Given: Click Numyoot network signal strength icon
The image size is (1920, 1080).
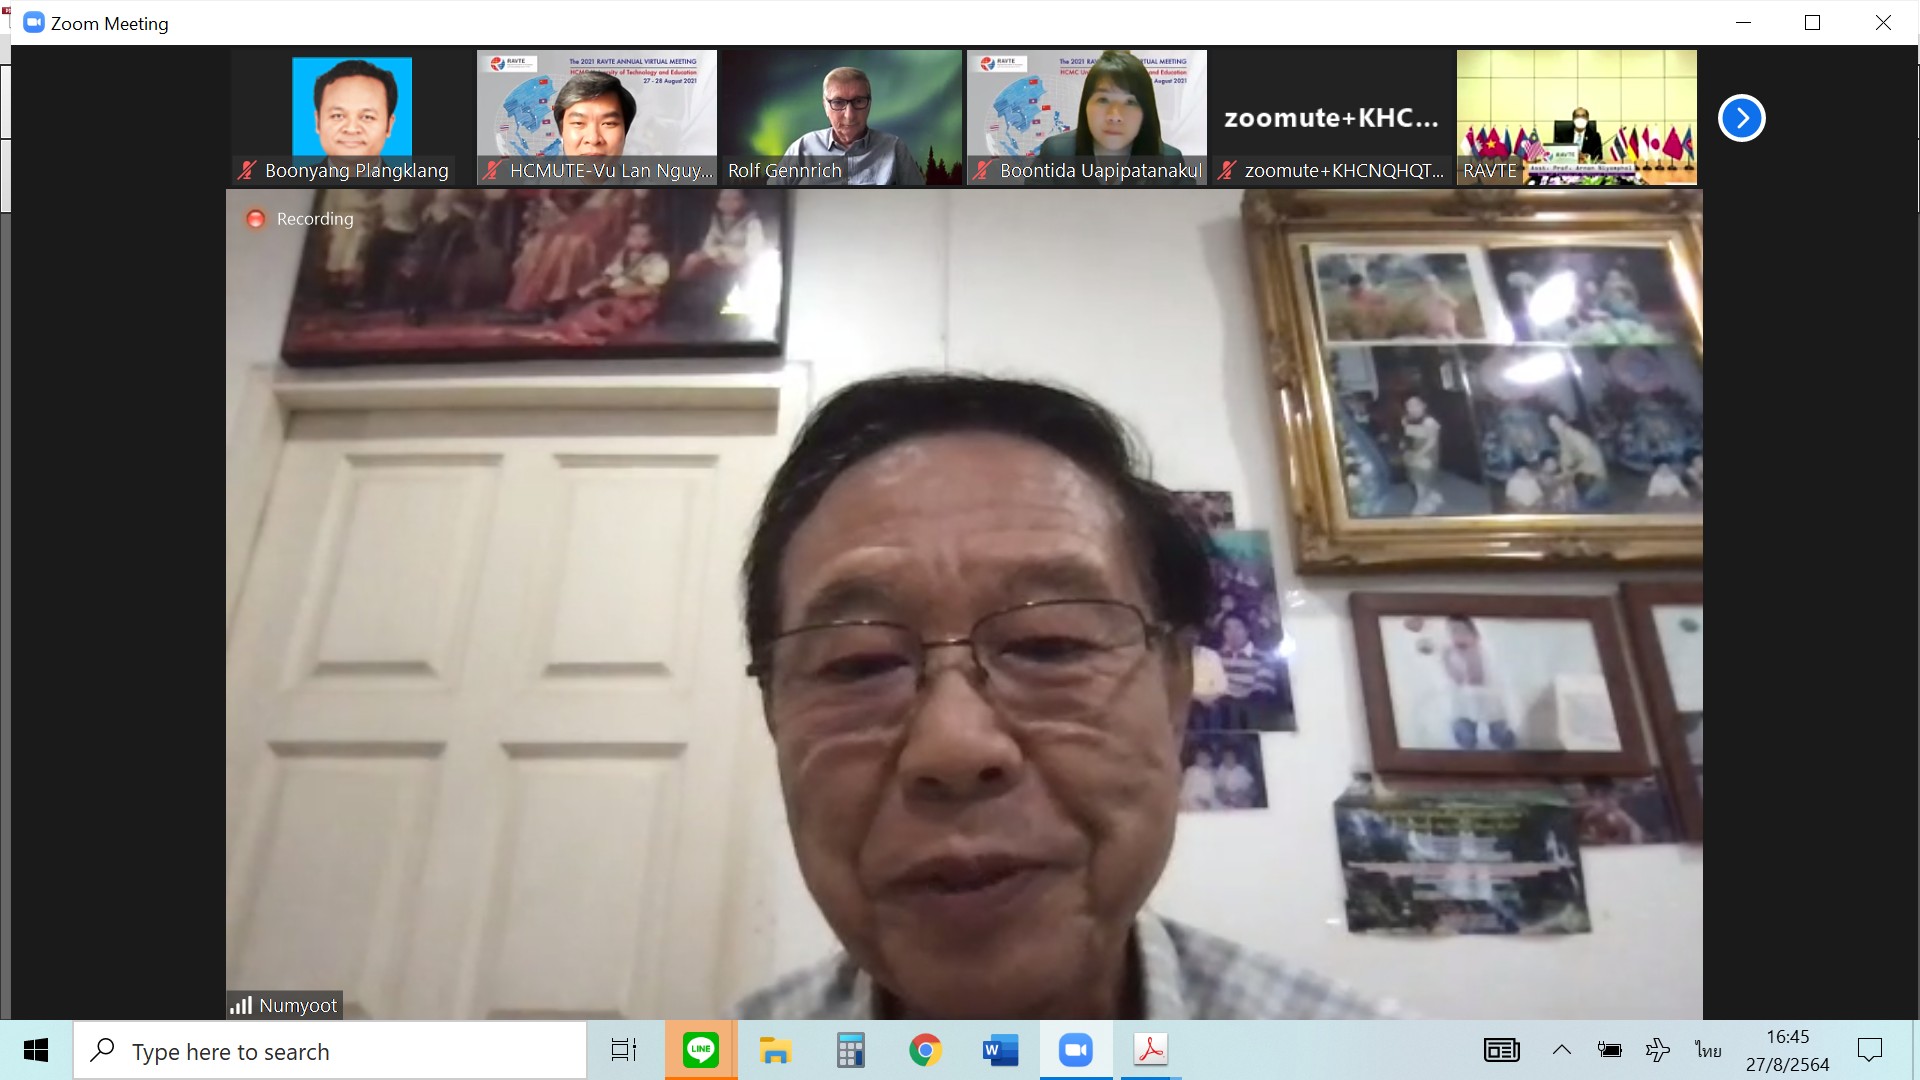Looking at the screenshot, I should click(x=240, y=1005).
